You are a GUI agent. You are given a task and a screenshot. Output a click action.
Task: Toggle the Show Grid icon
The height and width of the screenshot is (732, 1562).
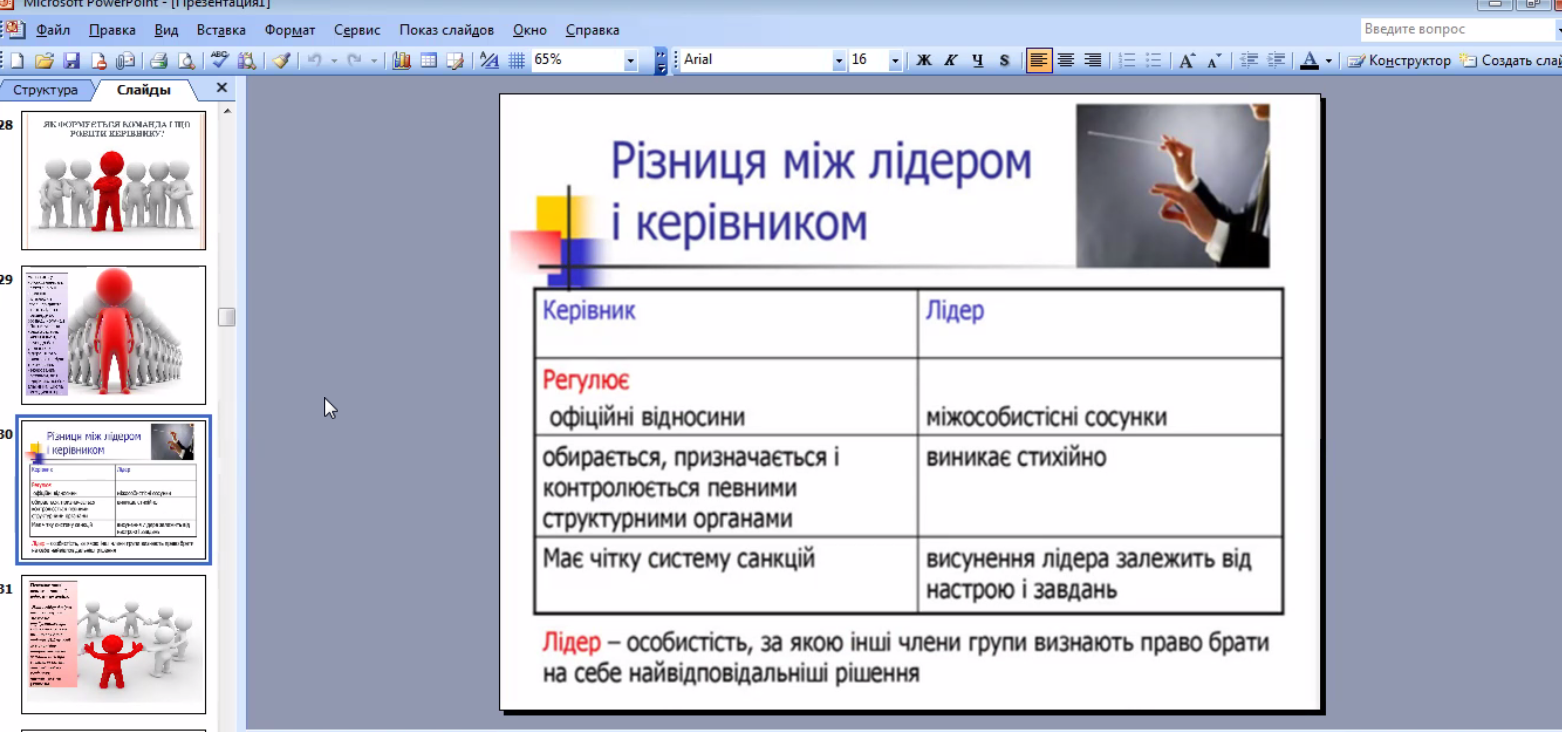pyautogui.click(x=516, y=61)
